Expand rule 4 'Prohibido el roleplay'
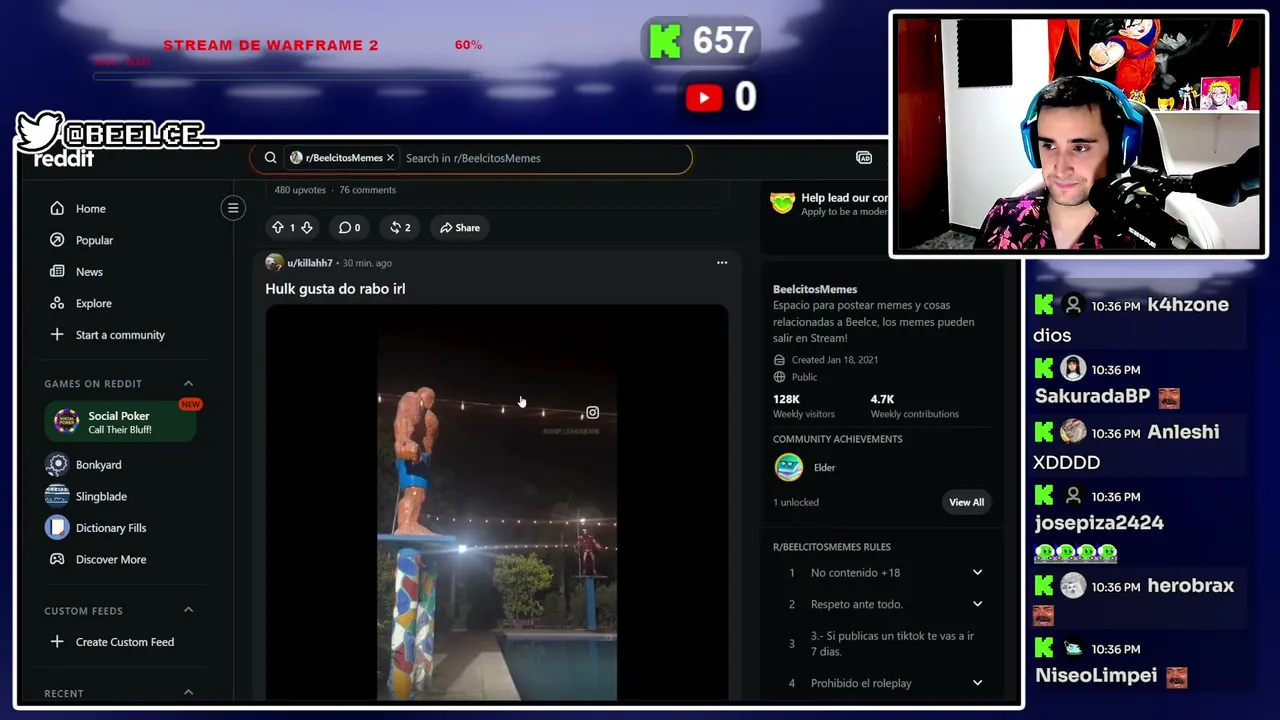The width and height of the screenshot is (1280, 720). (977, 683)
